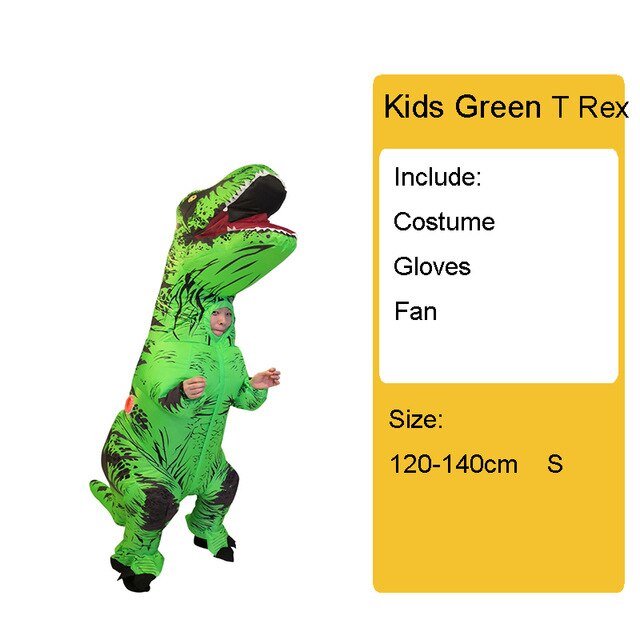Click the front clawed foot of the costume
Image resolution: width=640 pixels, height=640 pixels.
coord(216,549)
